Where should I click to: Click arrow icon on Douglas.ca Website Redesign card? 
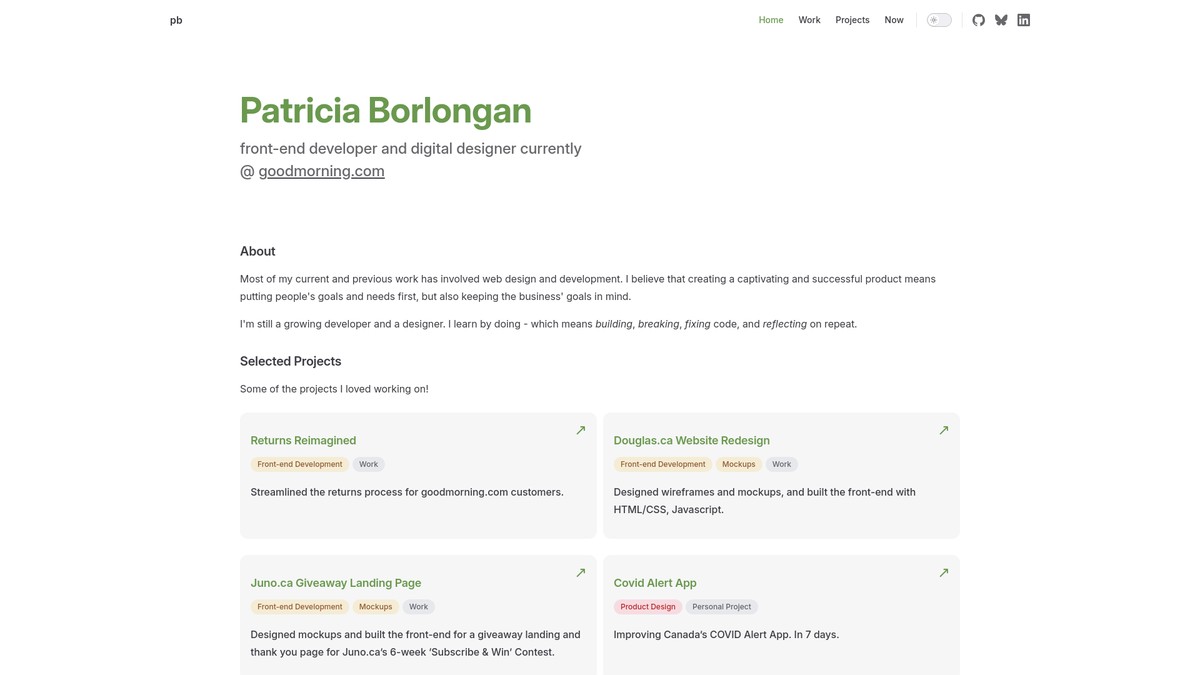coord(943,430)
